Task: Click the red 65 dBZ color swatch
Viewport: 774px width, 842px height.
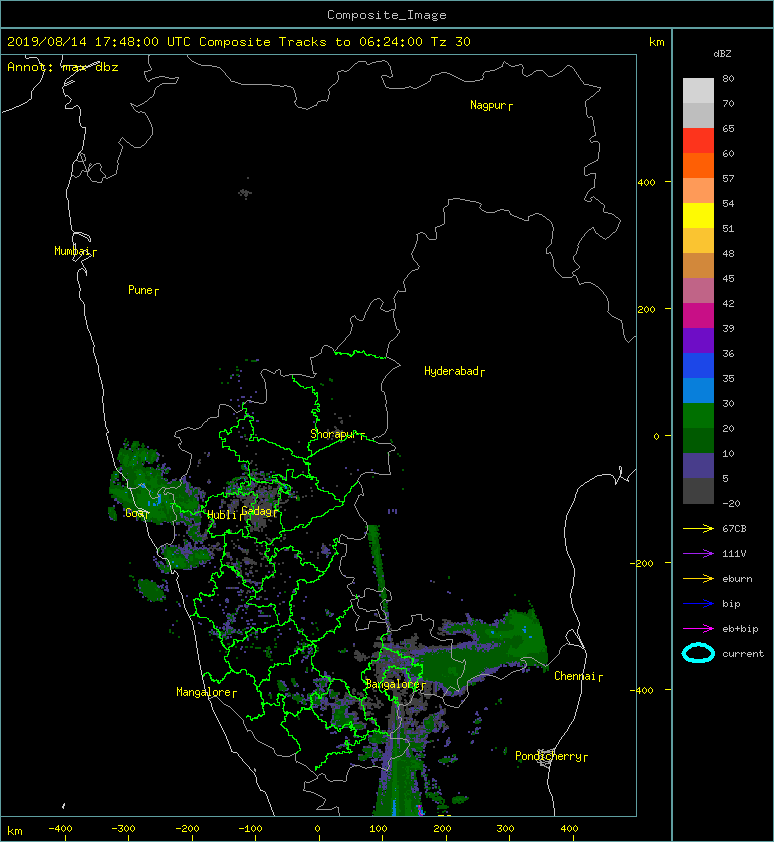Action: tap(698, 141)
